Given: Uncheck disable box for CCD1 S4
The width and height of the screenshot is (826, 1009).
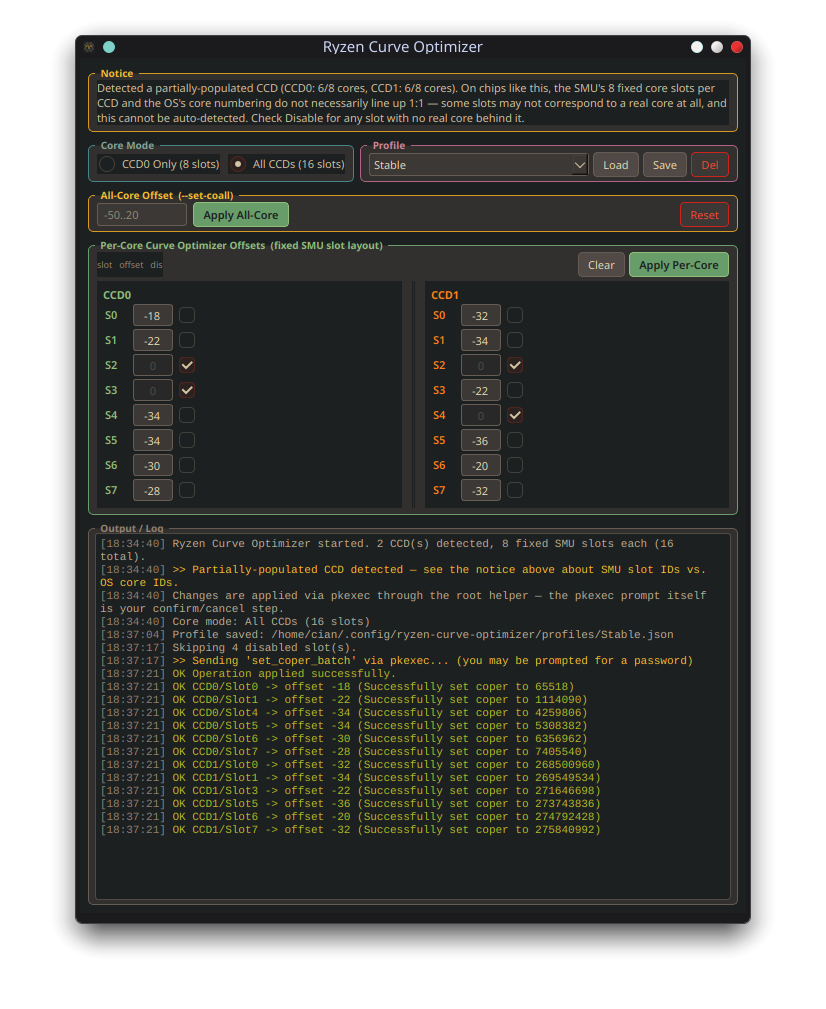Looking at the screenshot, I should 515,415.
